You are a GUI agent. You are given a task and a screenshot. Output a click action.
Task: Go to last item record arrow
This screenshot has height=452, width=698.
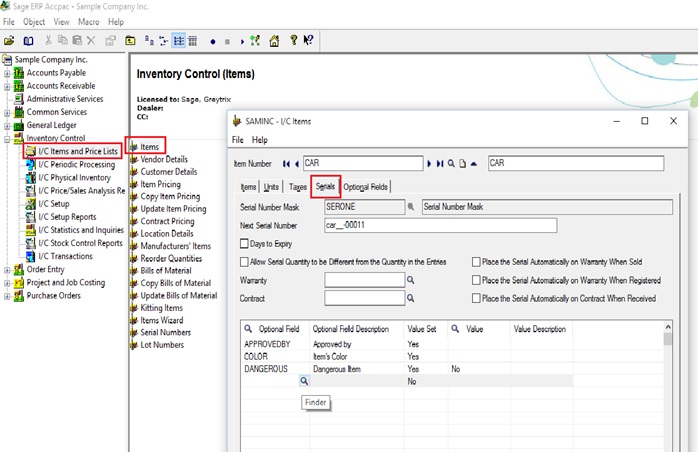tap(440, 163)
